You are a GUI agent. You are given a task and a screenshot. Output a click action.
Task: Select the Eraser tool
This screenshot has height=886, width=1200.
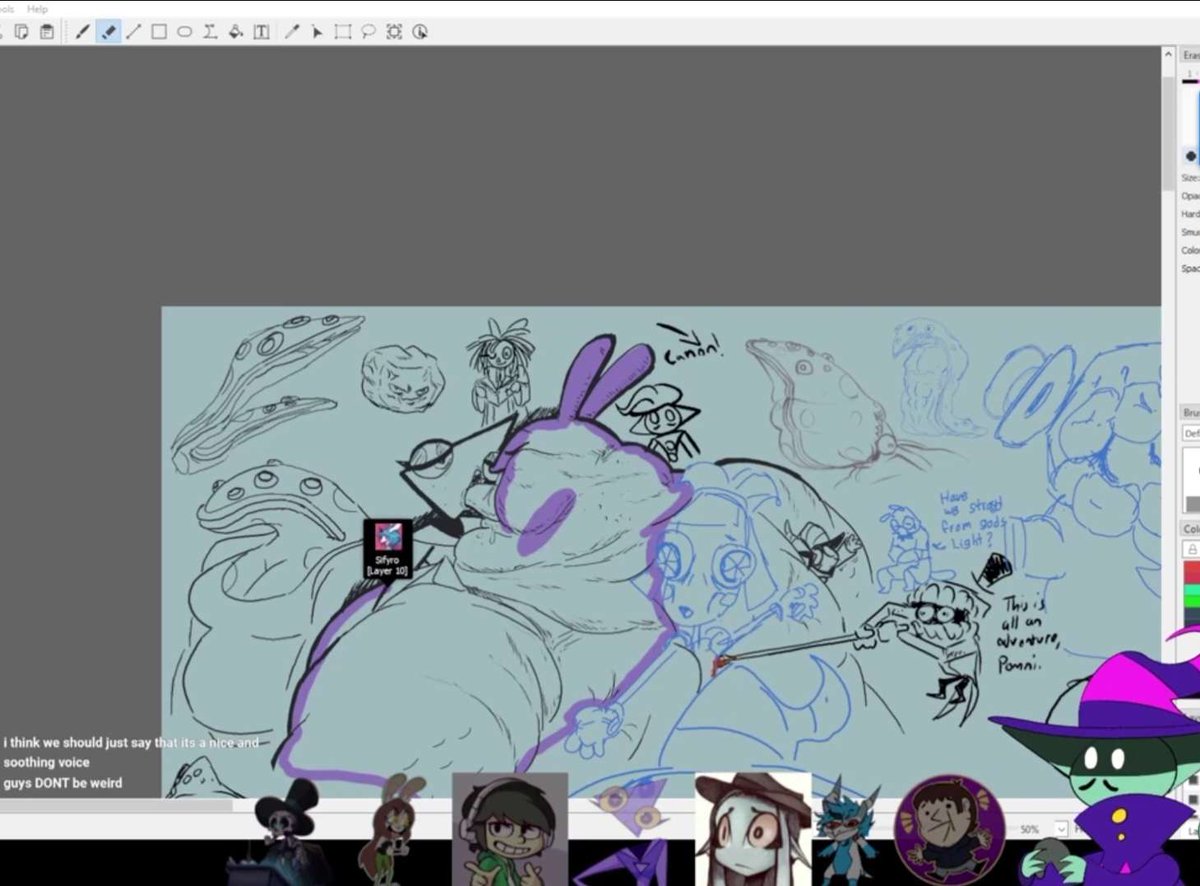108,32
